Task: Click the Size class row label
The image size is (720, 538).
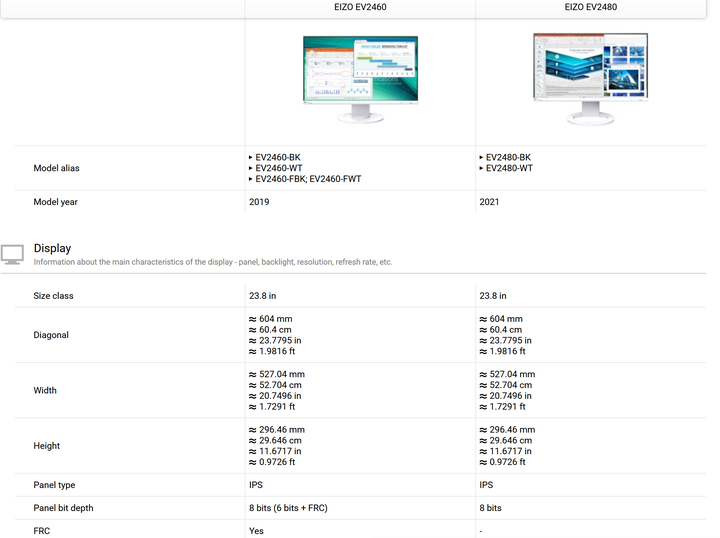Action: [x=53, y=296]
